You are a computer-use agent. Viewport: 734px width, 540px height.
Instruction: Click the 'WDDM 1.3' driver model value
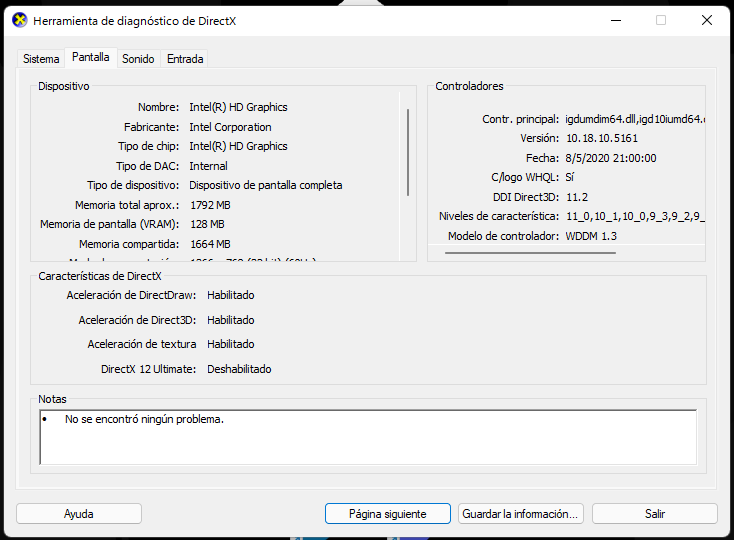pyautogui.click(x=591, y=236)
